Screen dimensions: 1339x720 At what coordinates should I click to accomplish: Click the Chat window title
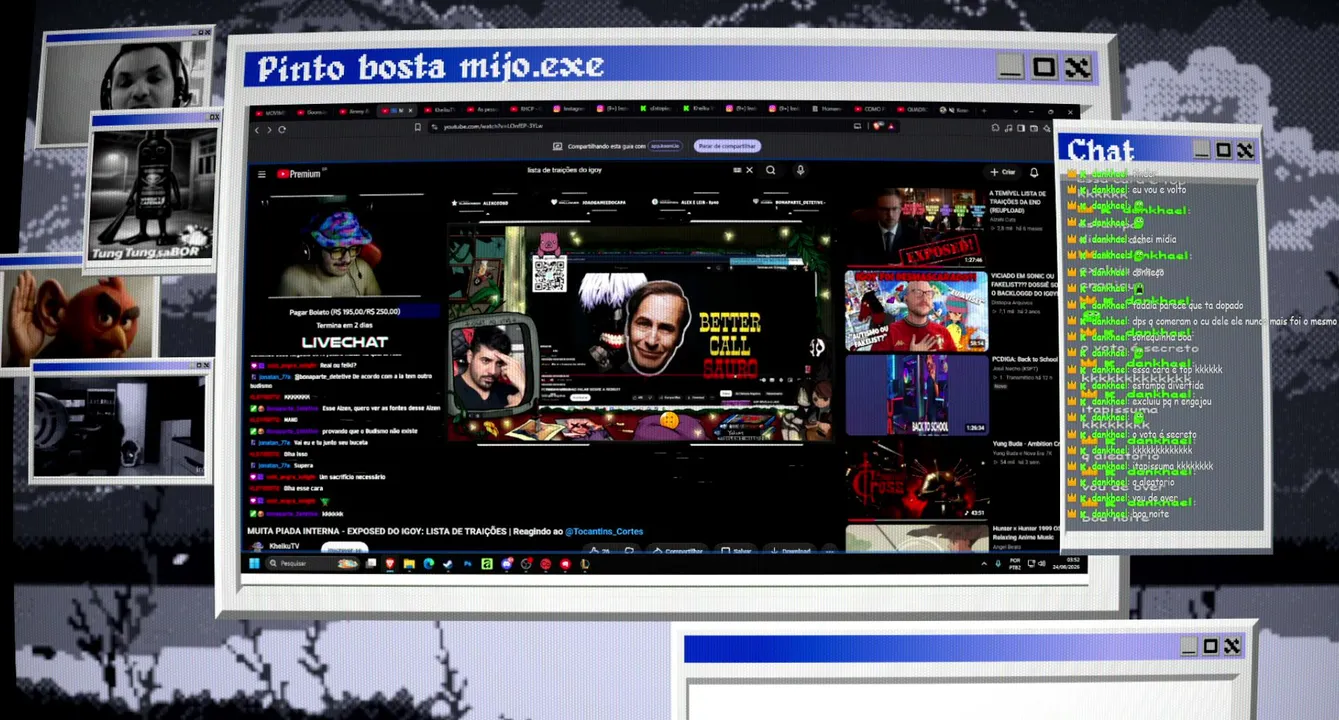point(1101,150)
